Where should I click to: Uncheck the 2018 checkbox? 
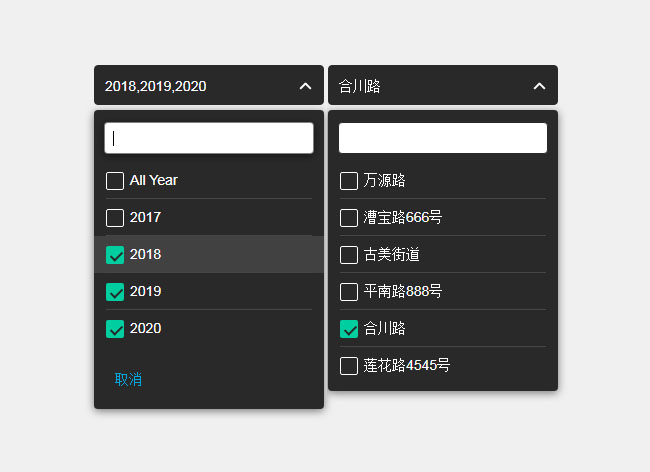115,255
